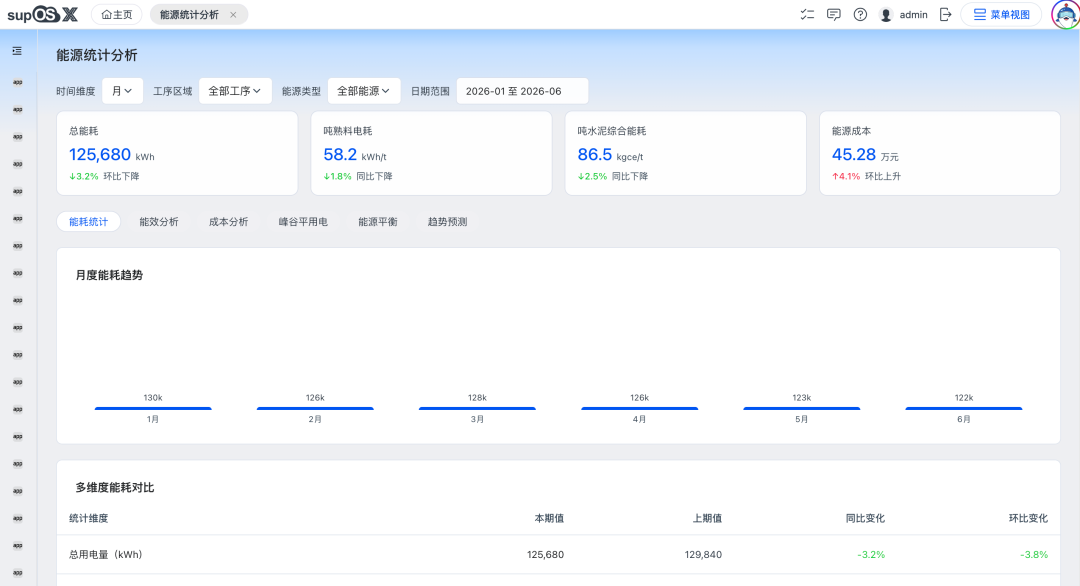Viewport: 1080px width, 586px height.
Task: Click the 130k bar value label
Action: click(x=153, y=398)
